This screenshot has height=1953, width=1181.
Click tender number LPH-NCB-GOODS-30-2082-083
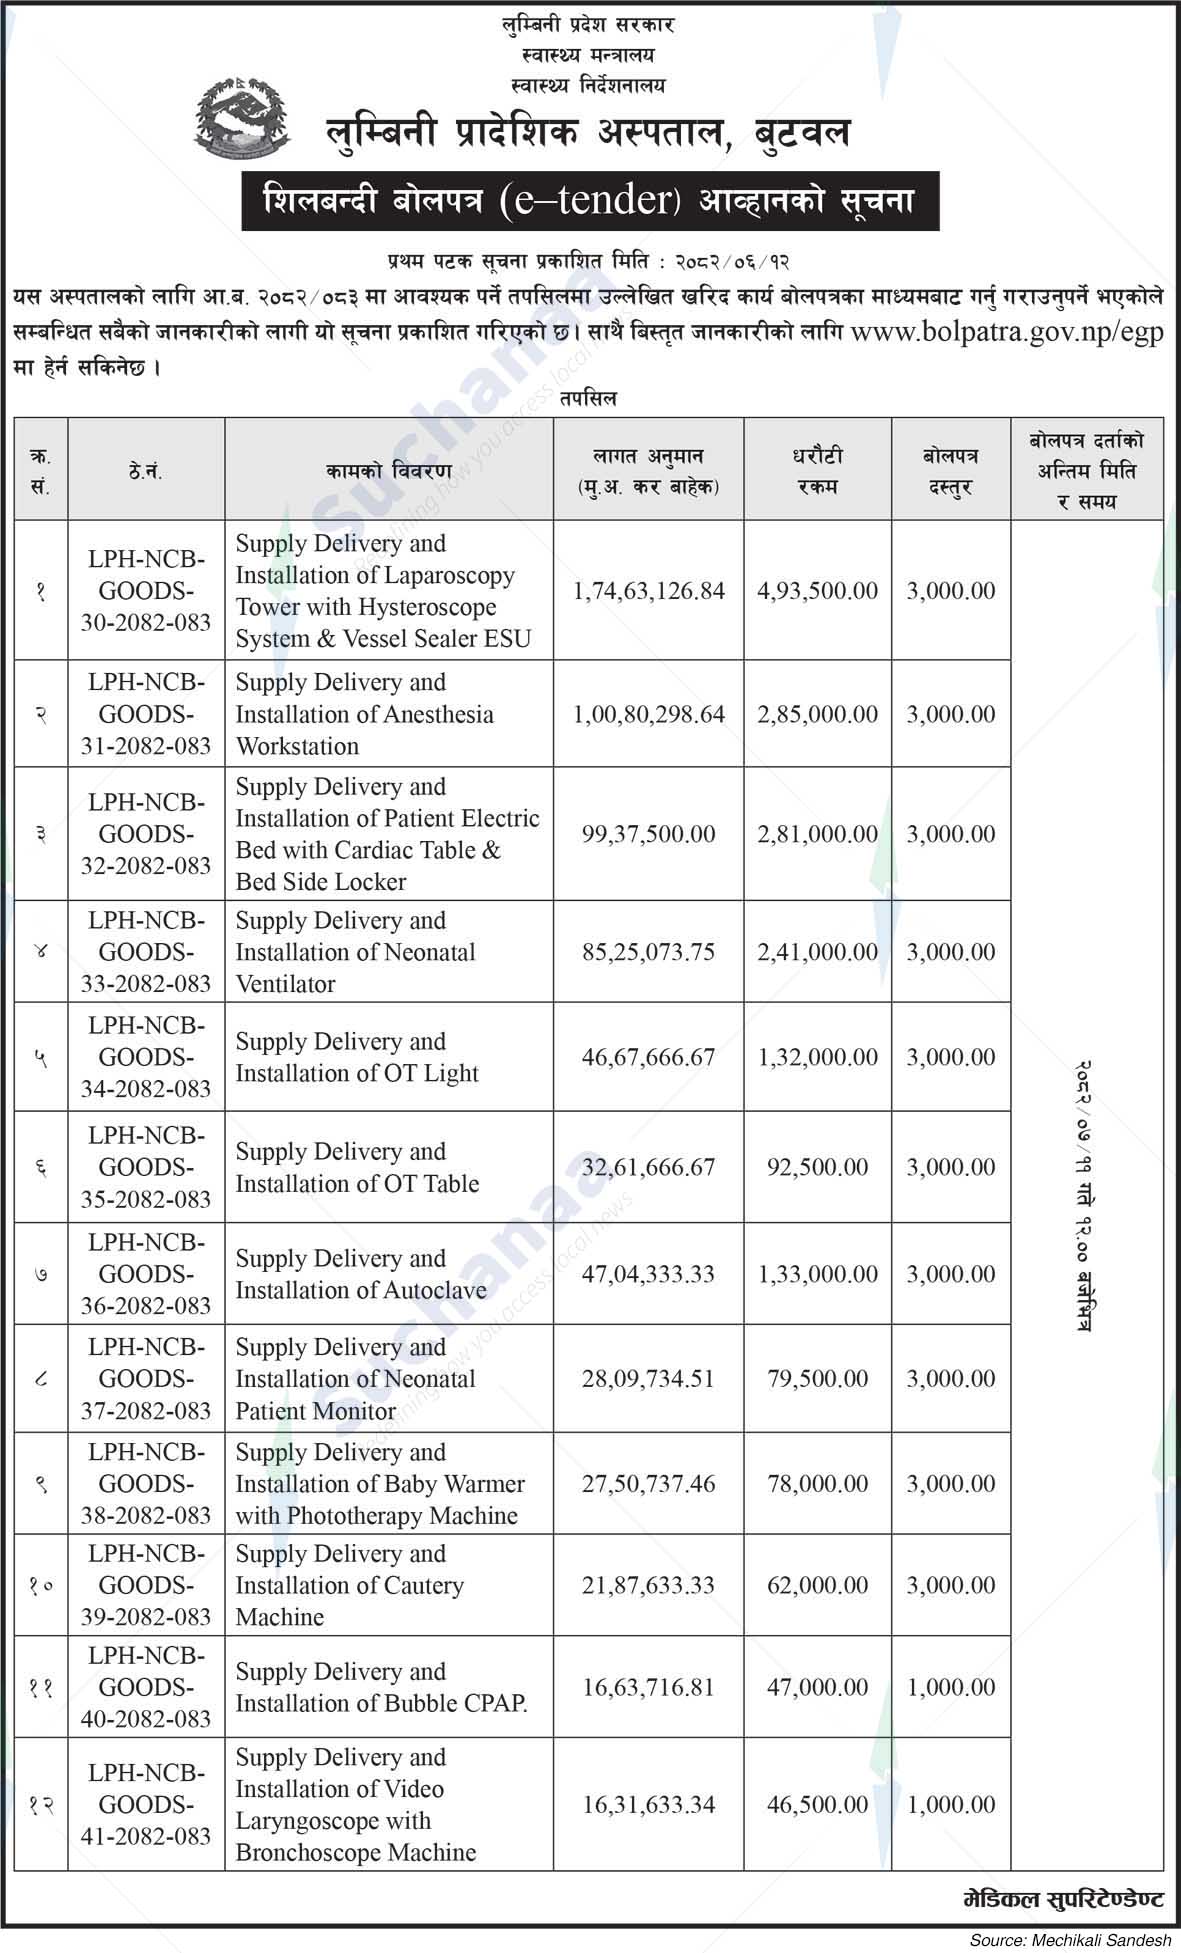point(146,590)
